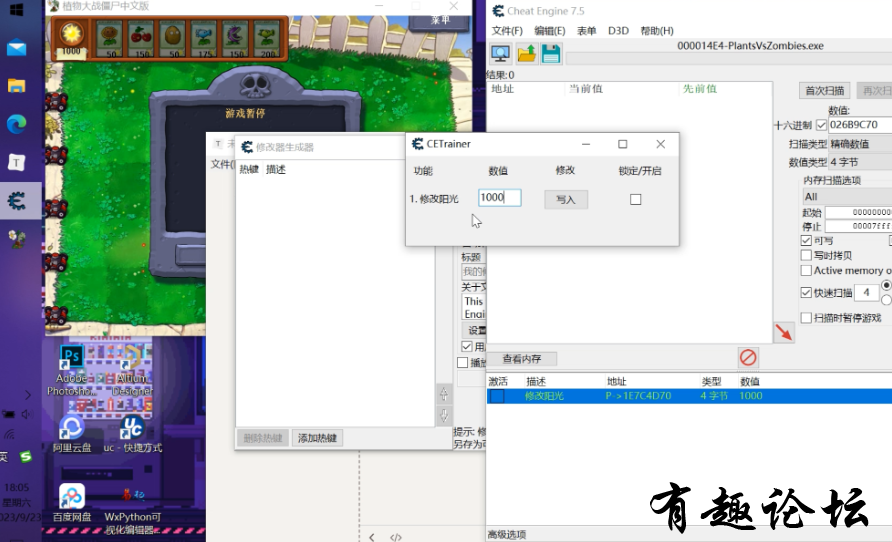
Task: Click the move-up arrow in trainer generator
Action: 444,394
